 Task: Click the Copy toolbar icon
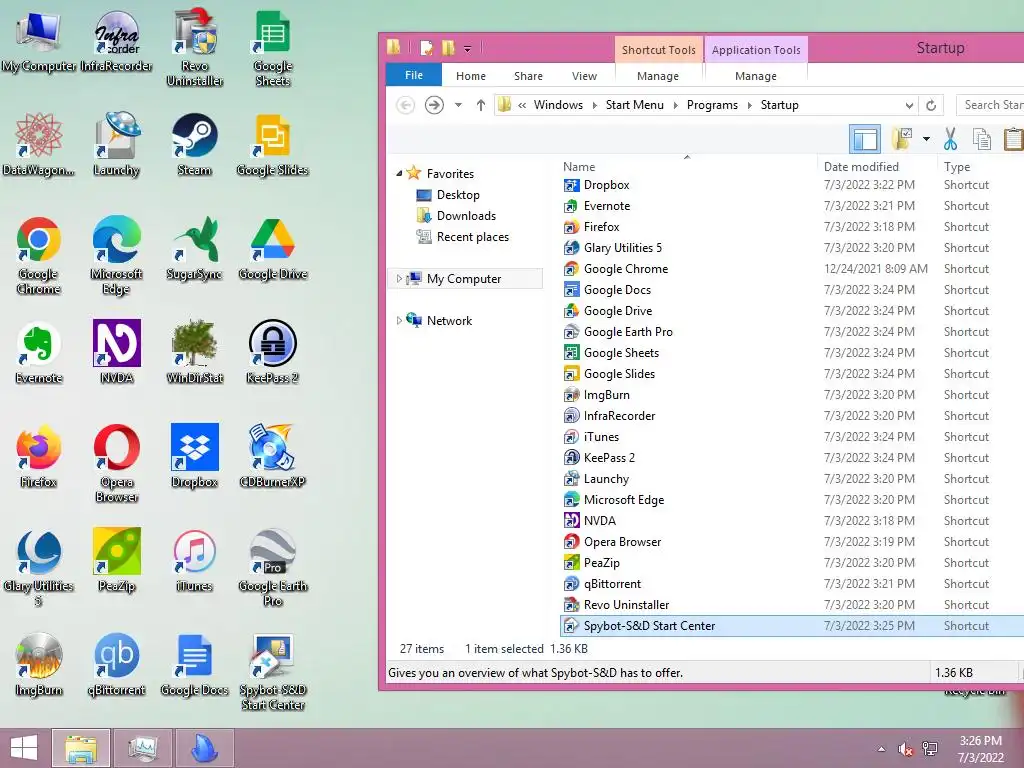982,138
